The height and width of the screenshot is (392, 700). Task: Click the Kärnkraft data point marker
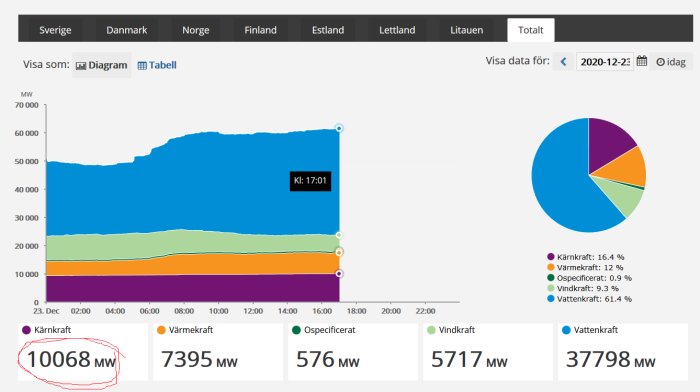[x=339, y=273]
